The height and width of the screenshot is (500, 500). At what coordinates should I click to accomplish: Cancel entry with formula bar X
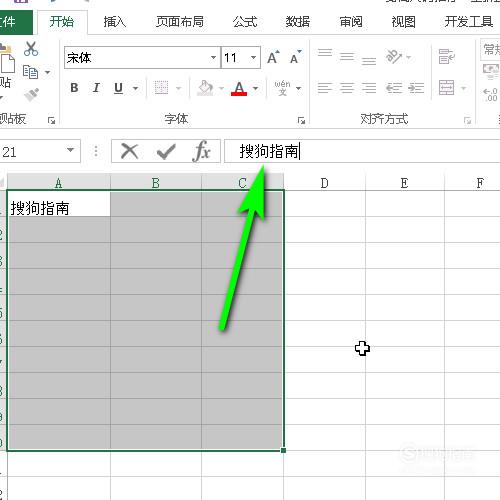tap(130, 151)
